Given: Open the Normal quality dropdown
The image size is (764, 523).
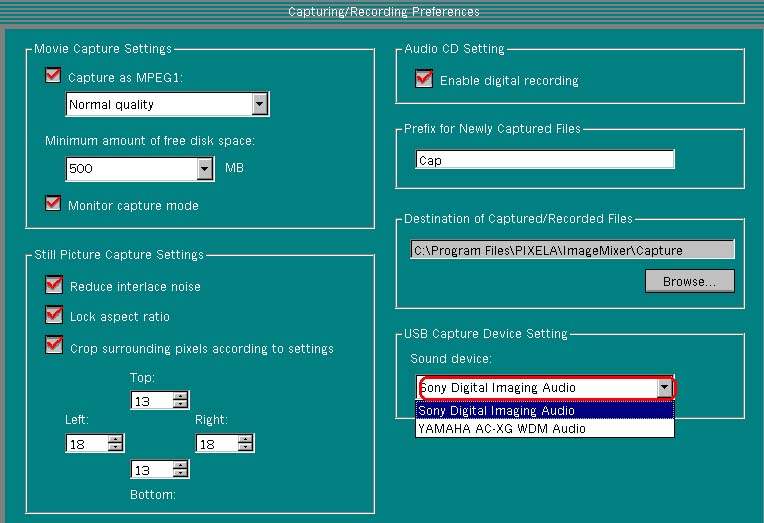Looking at the screenshot, I should (260, 104).
